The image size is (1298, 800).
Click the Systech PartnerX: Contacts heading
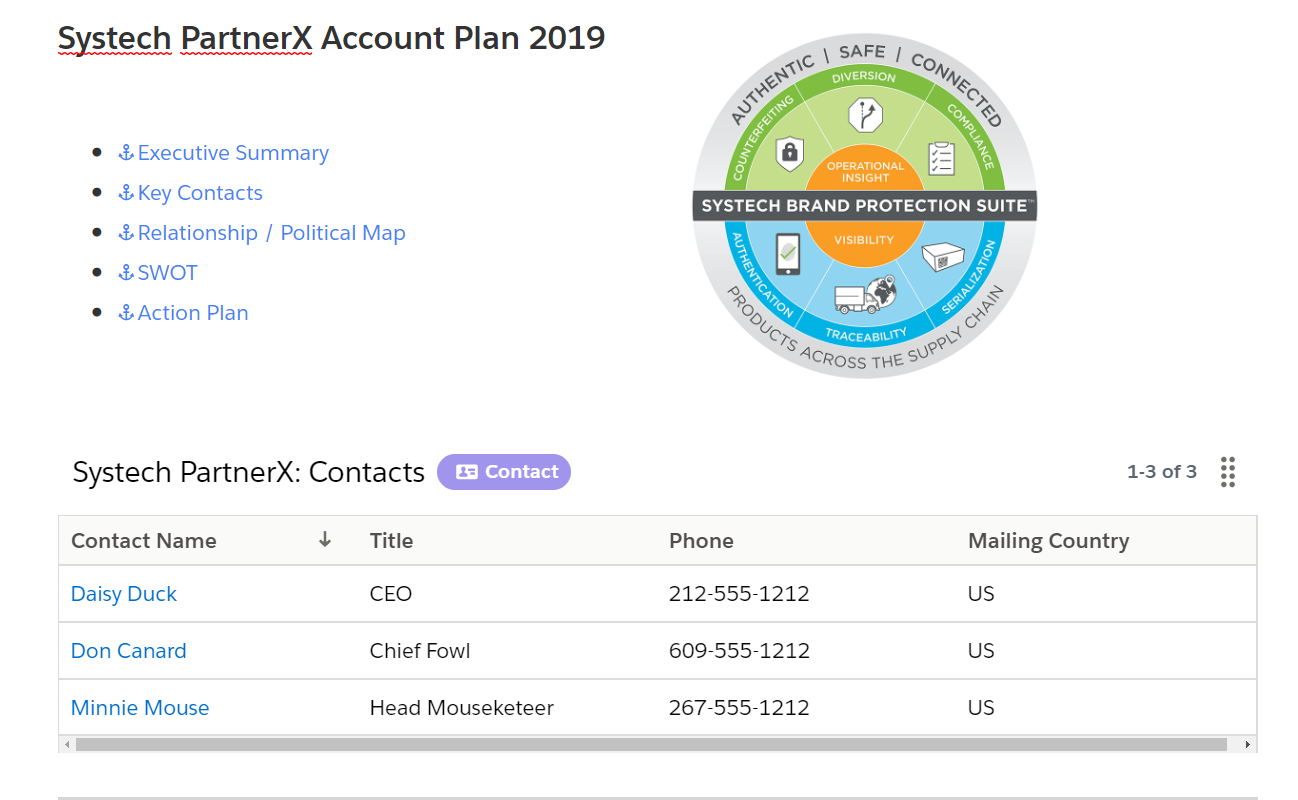249,472
